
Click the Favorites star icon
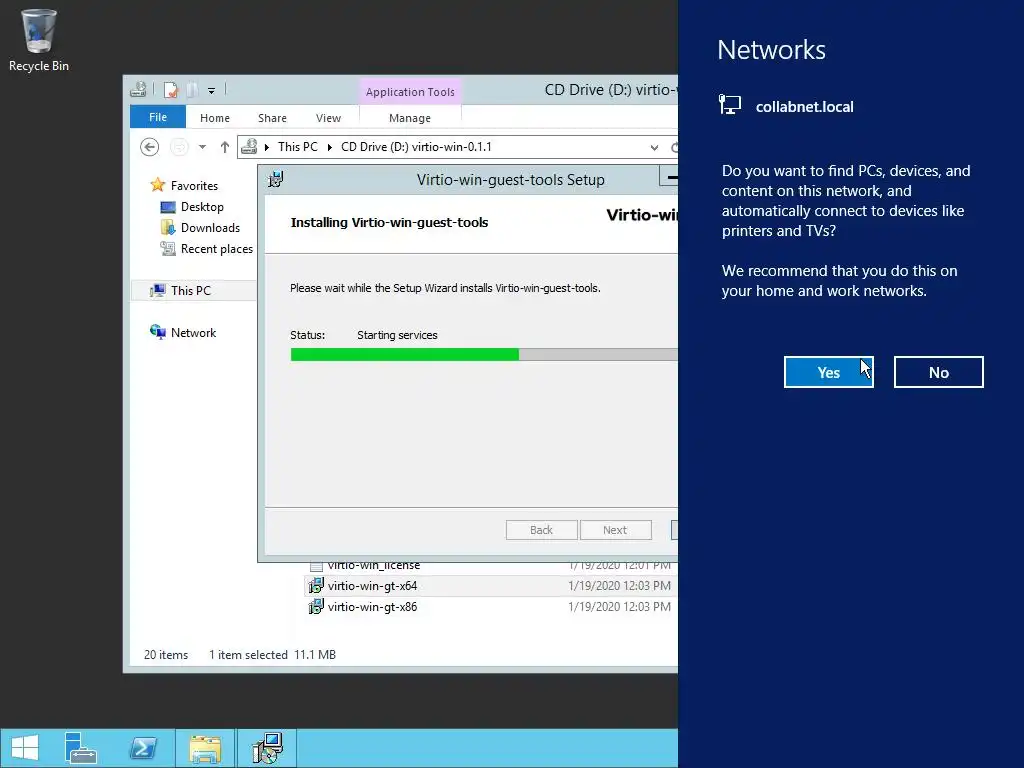(x=157, y=185)
